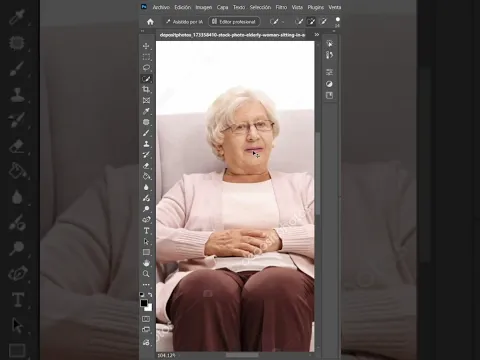Click the canvas horizontal scrollbar
This screenshot has width=480, height=360.
pos(242,355)
